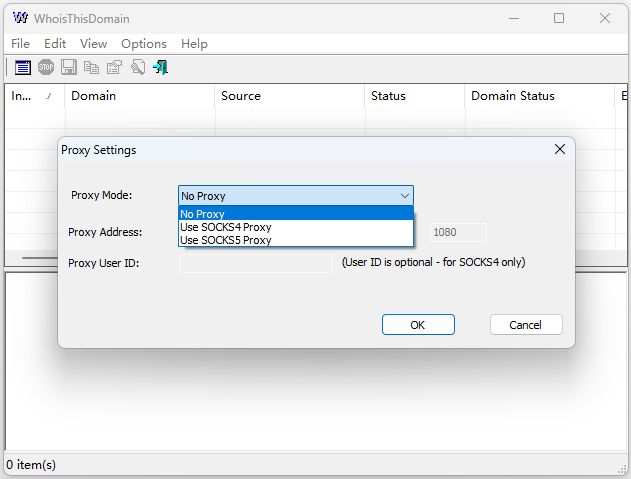Choose Use SOCKS5 Proxy option
Screen dimensions: 631x479
296,240
